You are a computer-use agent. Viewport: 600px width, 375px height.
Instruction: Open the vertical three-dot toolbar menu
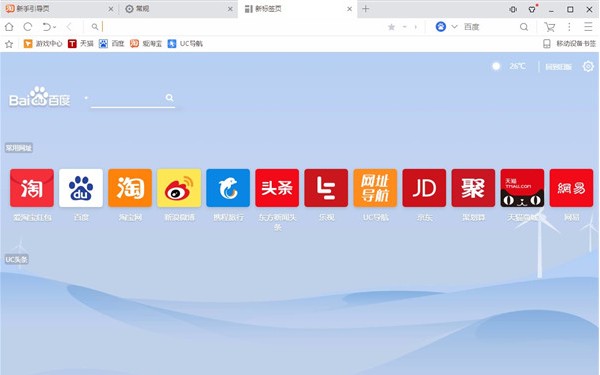pyautogui.click(x=569, y=27)
